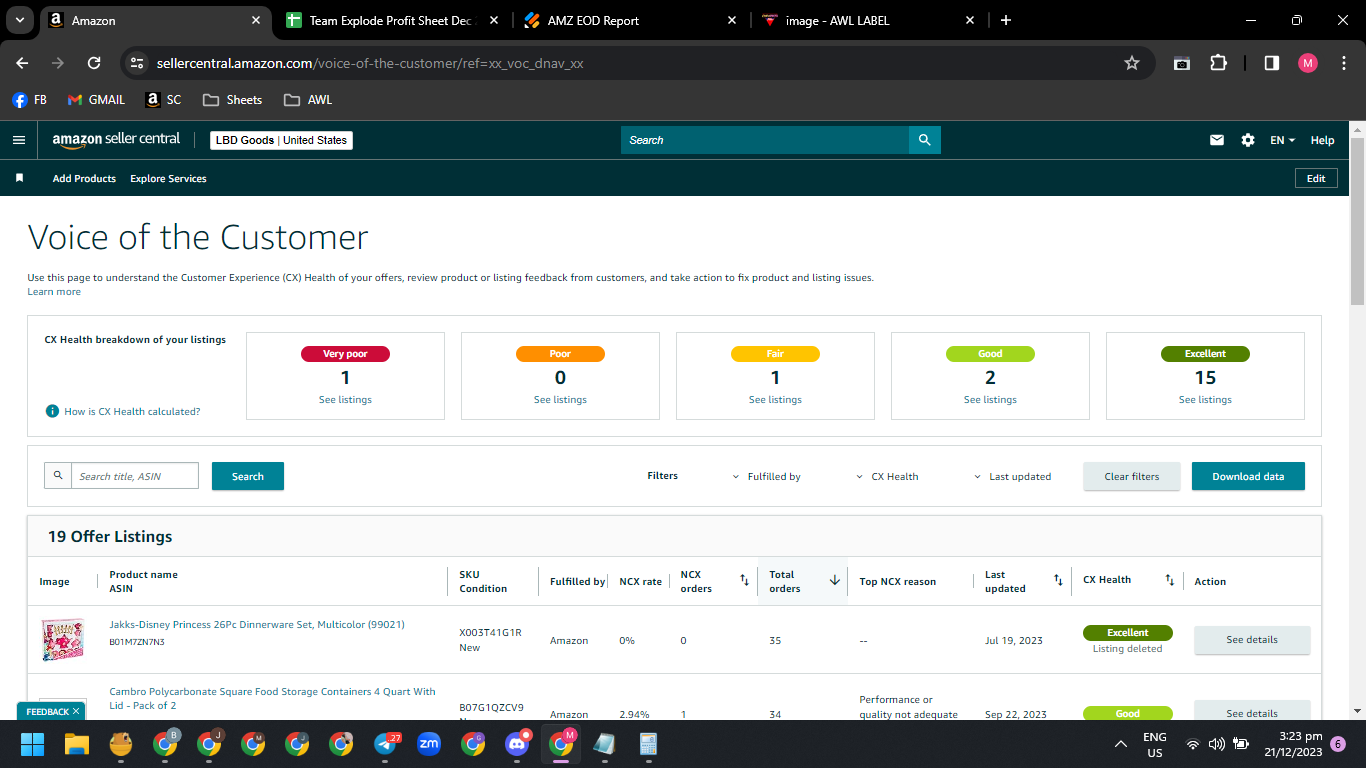Switch to the AMZ EOD Report tab
The height and width of the screenshot is (768, 1366).
pos(630,20)
